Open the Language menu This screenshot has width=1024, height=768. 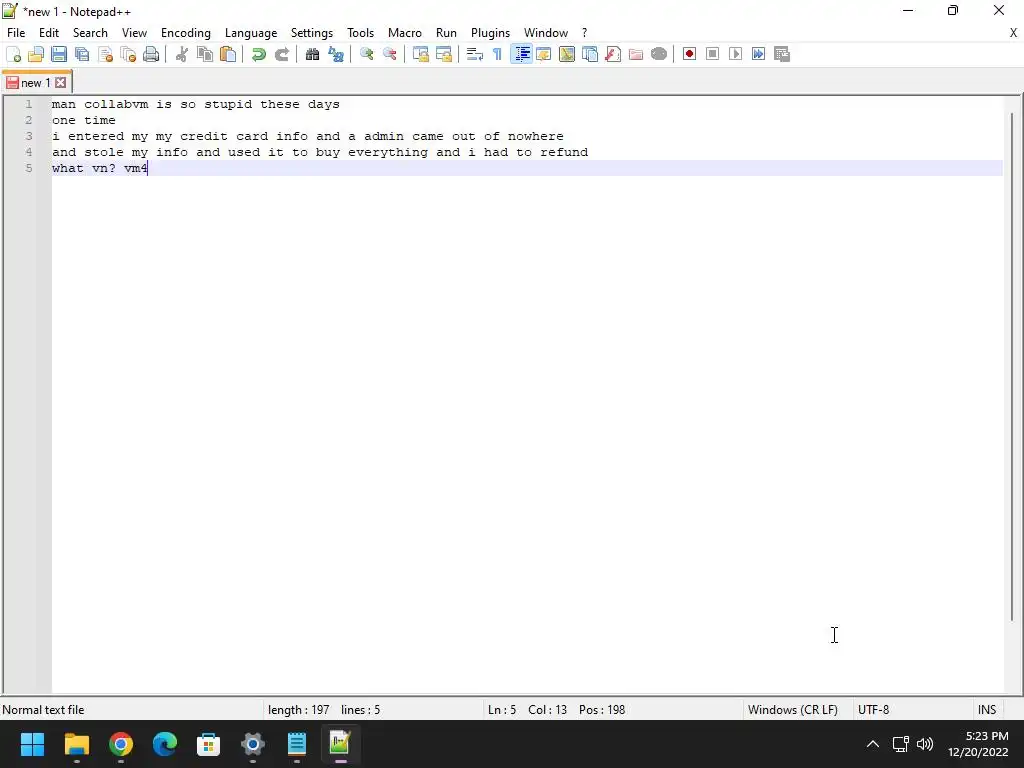pyautogui.click(x=251, y=33)
